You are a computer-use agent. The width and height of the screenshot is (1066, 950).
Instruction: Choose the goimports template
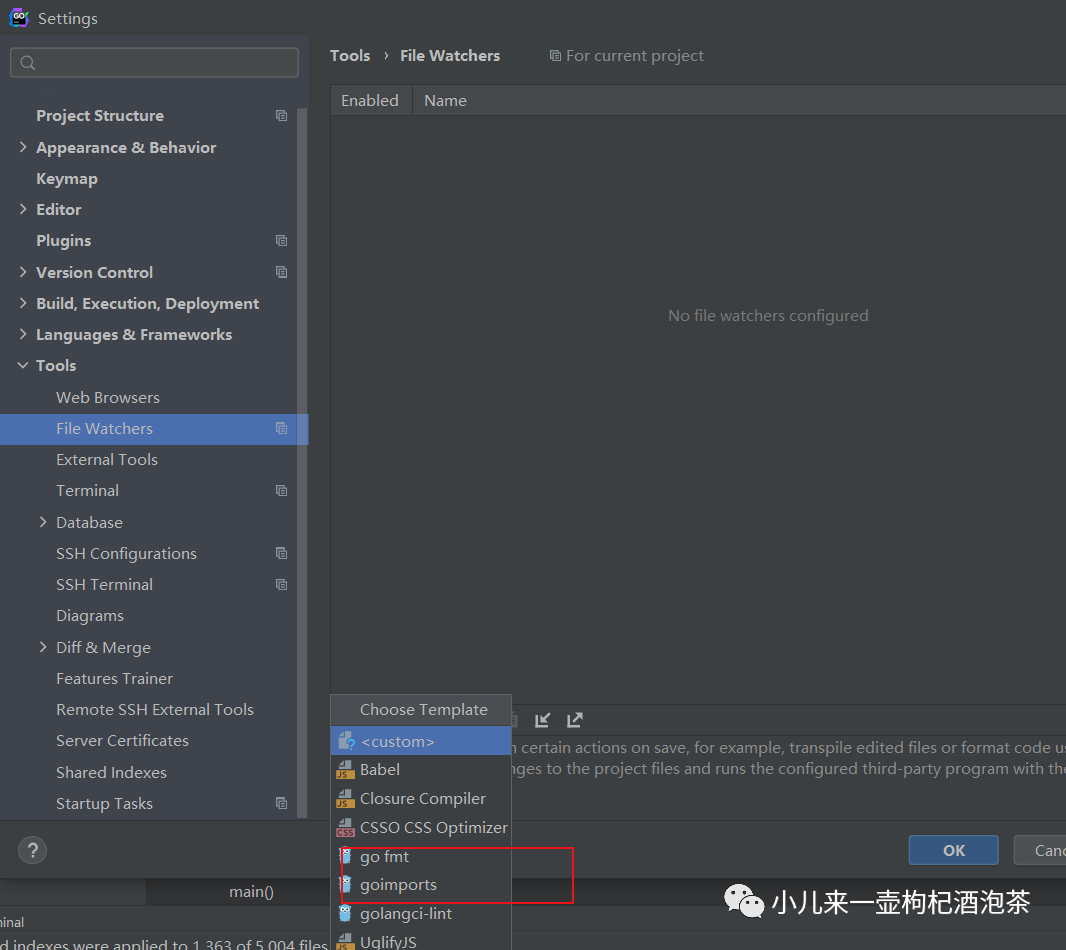point(421,885)
